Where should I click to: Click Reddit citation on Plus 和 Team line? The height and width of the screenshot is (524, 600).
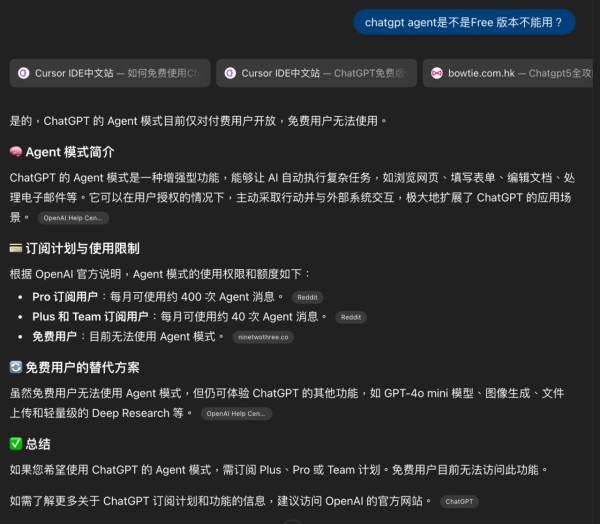351,317
